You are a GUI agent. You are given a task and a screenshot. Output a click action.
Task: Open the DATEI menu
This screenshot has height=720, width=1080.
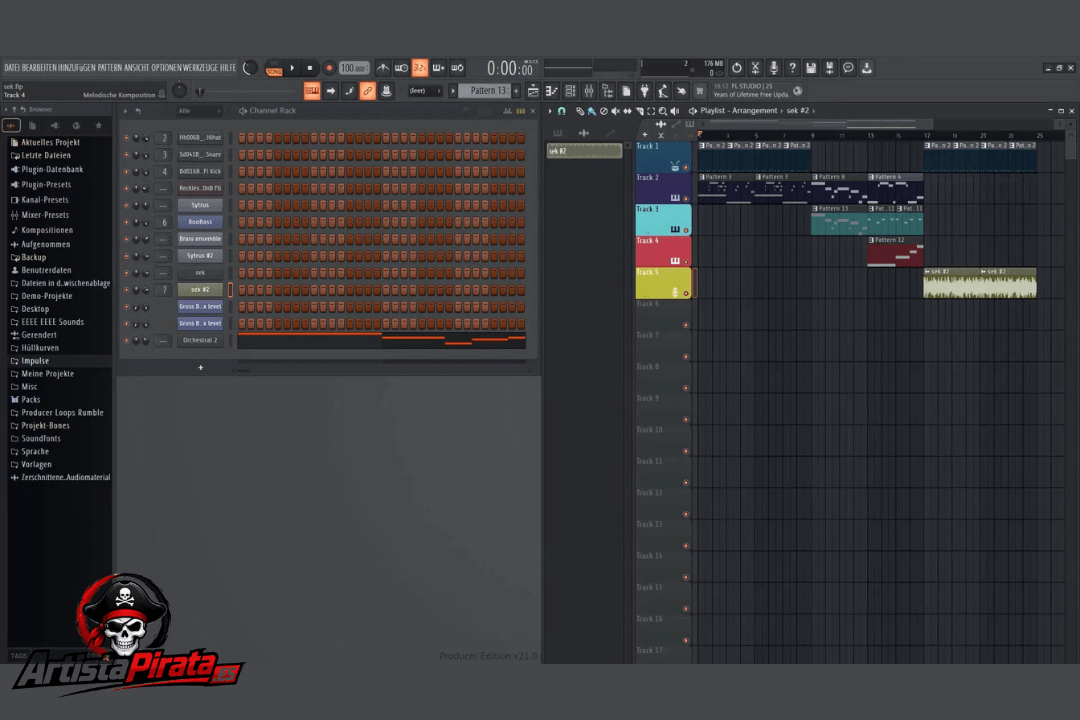(x=12, y=68)
